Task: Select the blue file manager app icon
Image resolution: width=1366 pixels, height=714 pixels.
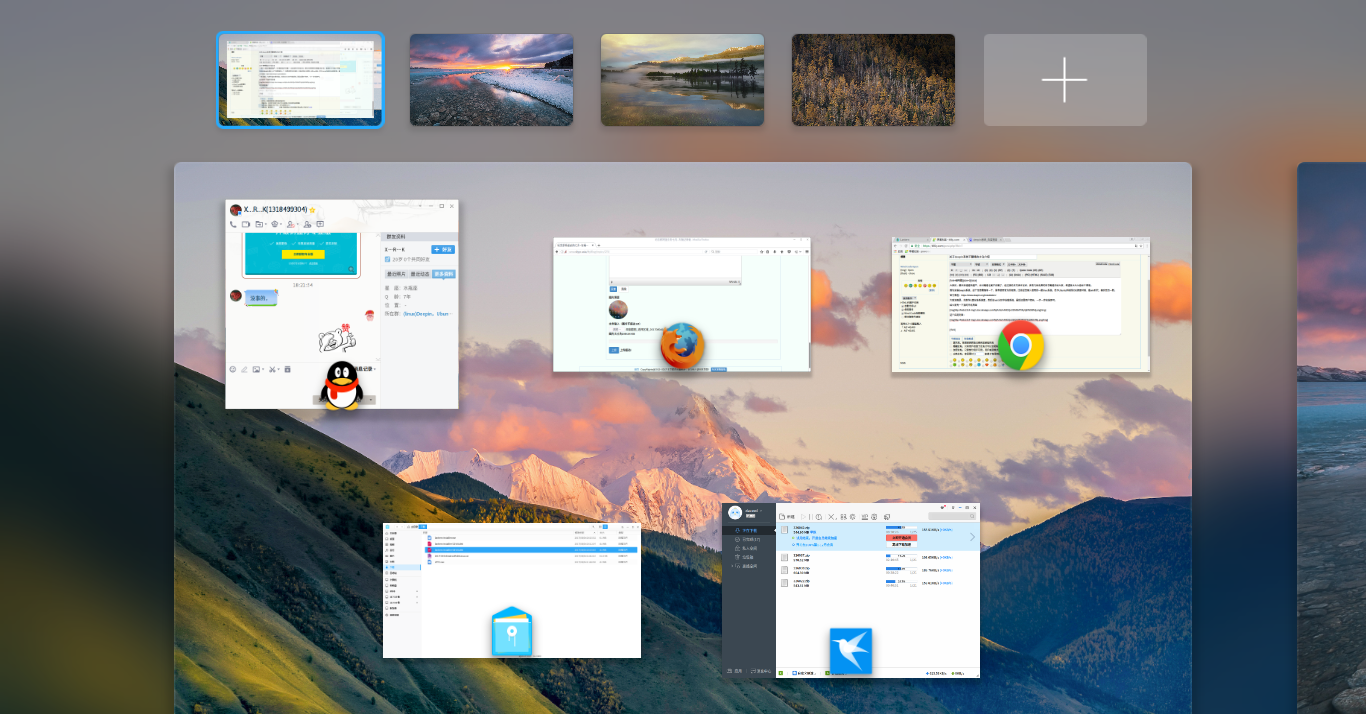Action: tap(512, 632)
